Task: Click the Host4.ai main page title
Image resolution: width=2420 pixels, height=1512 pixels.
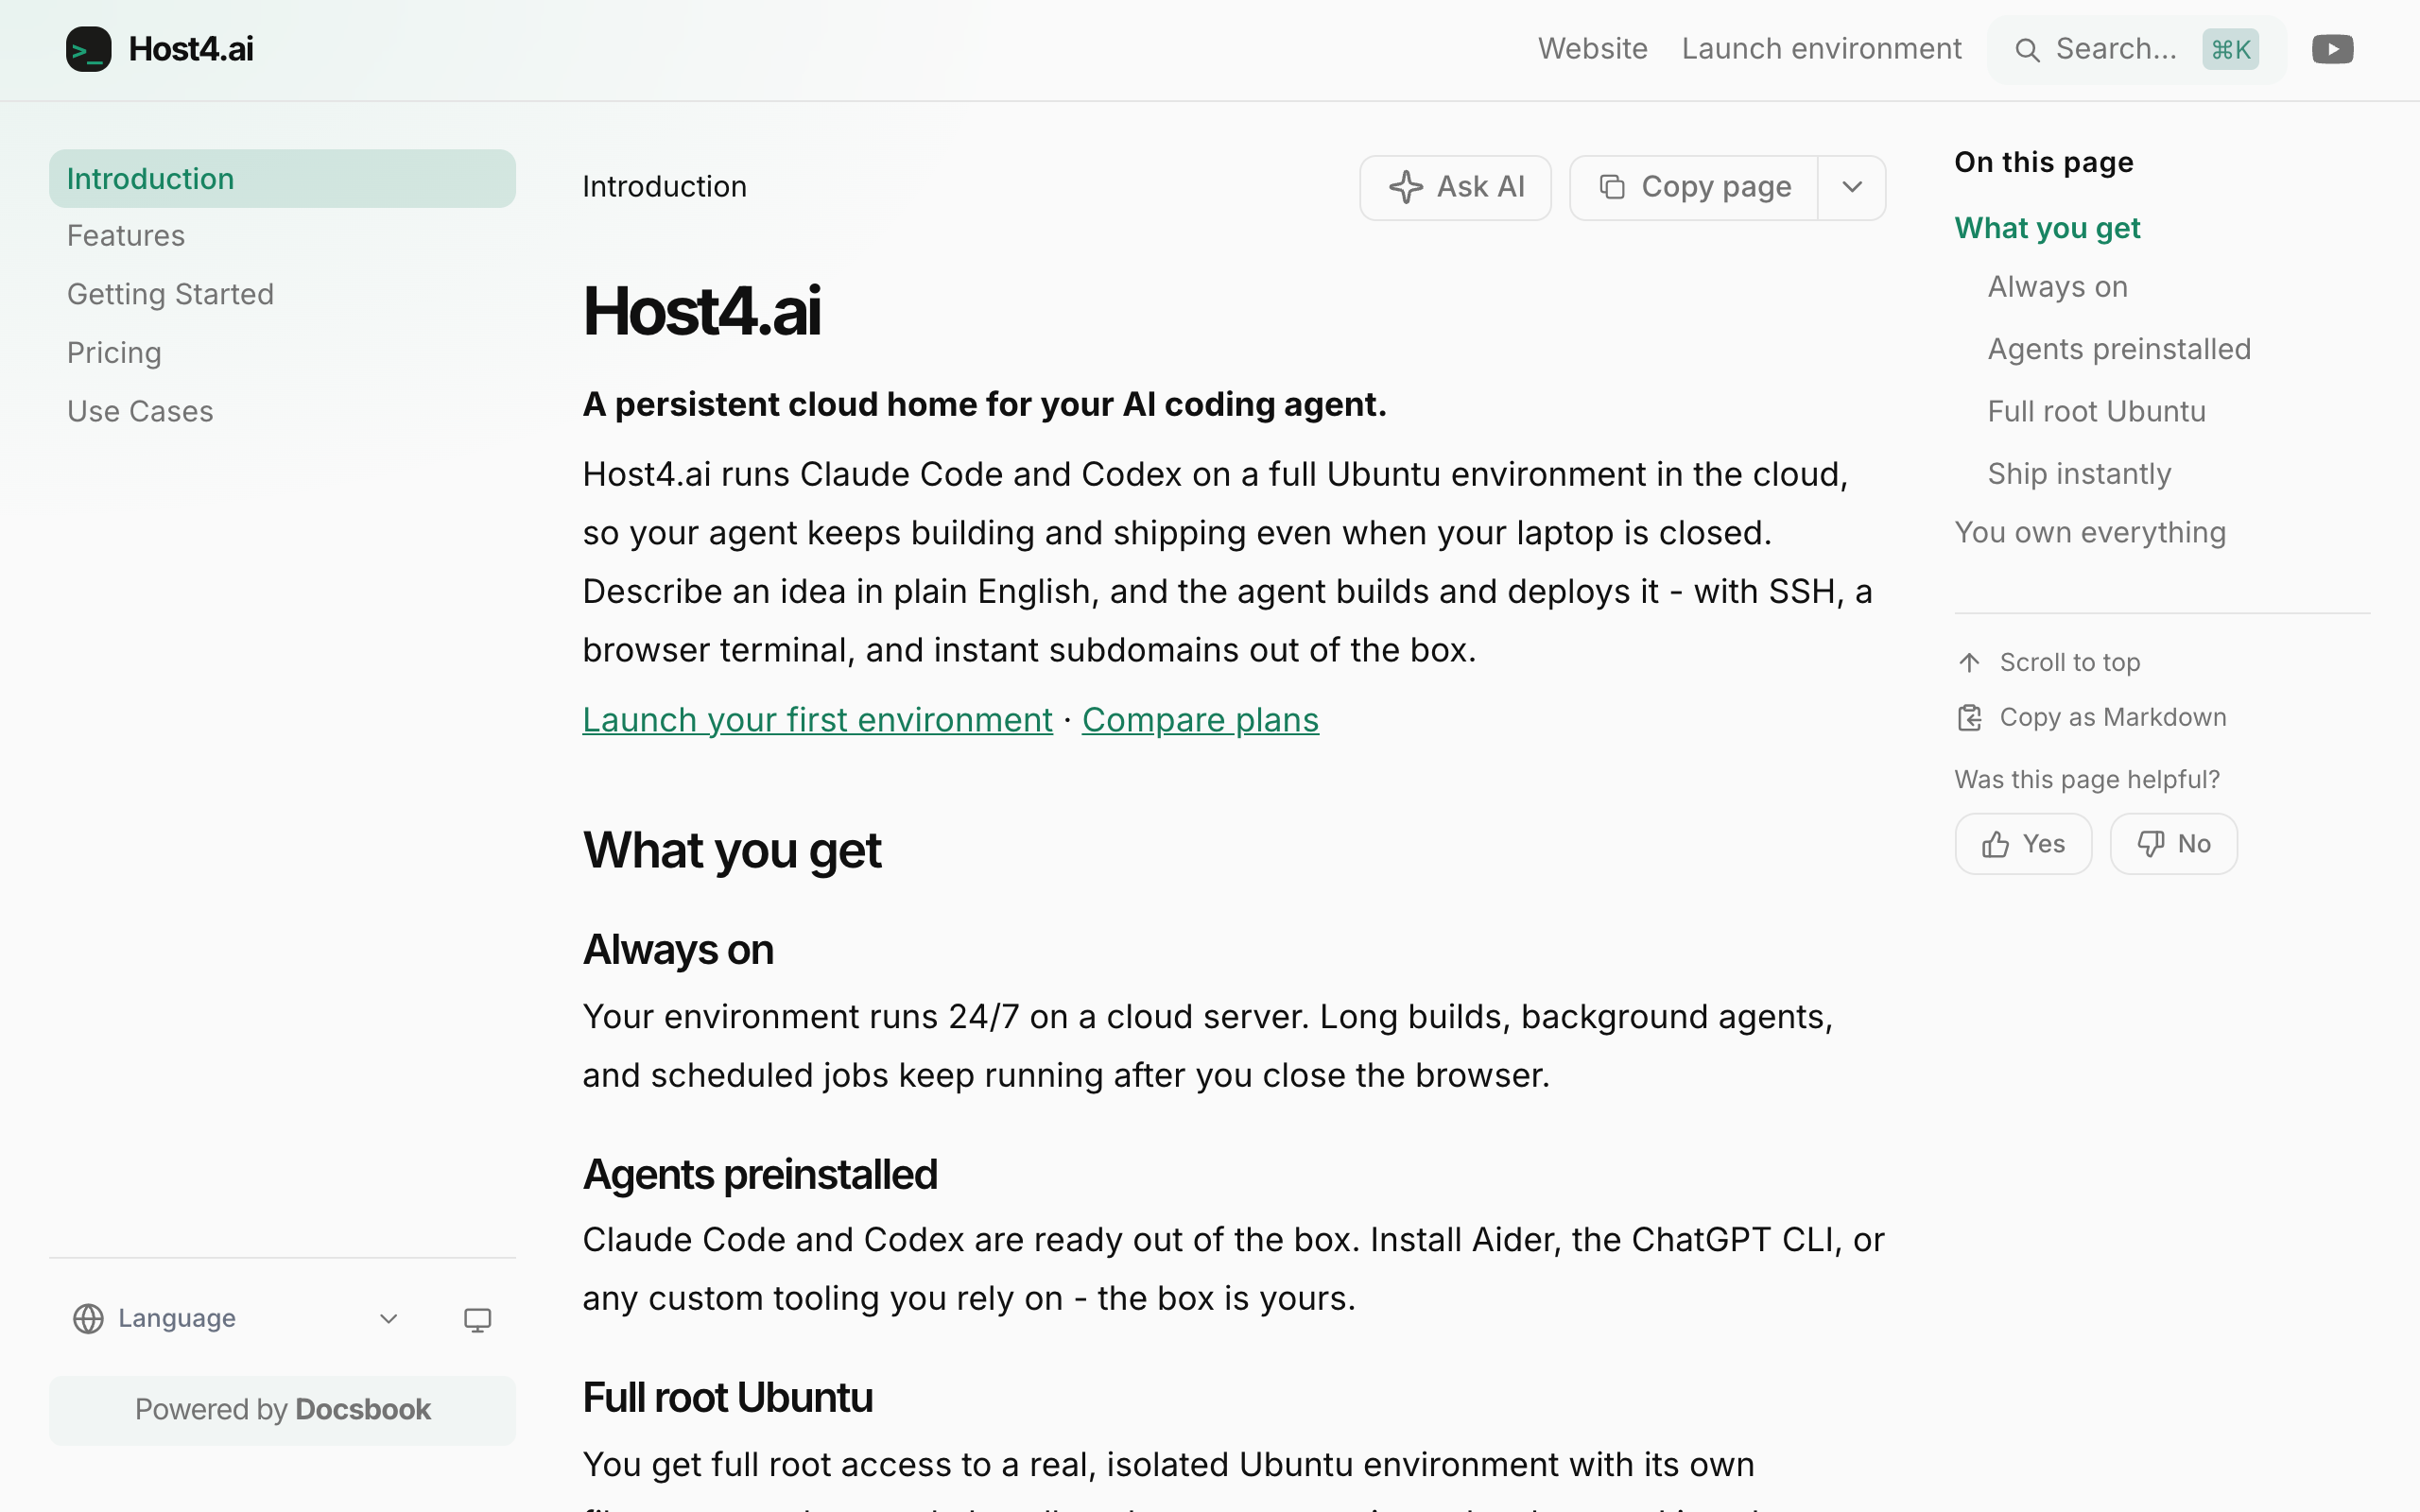Action: 701,311
